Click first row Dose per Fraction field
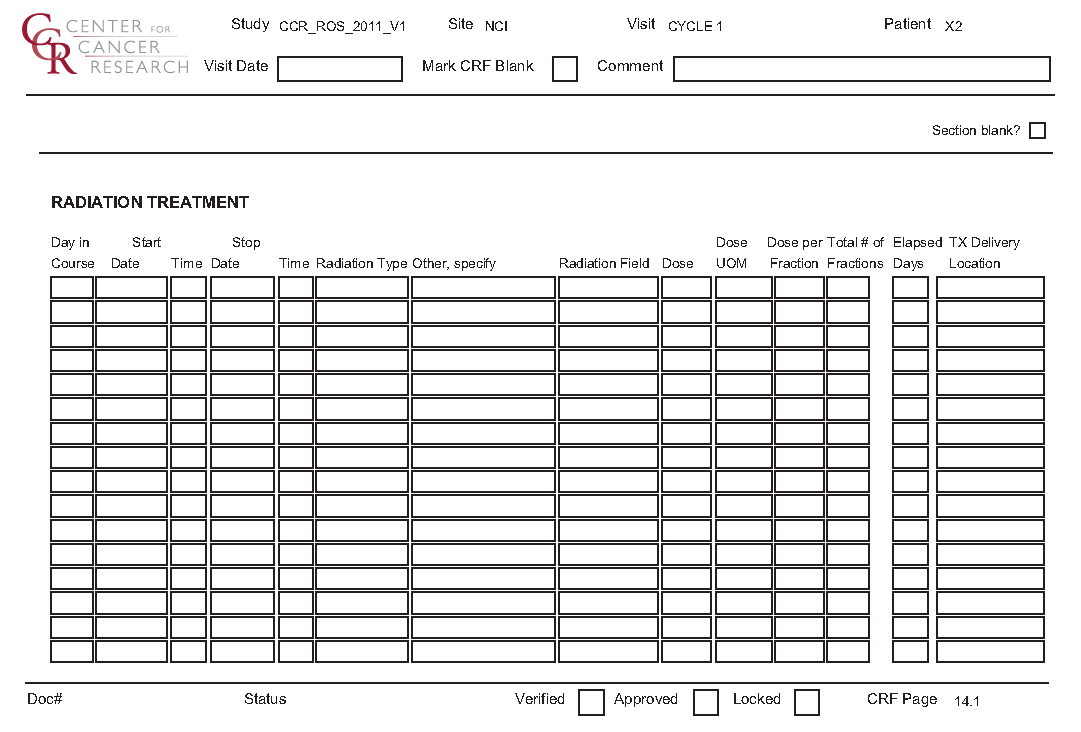 [799, 288]
